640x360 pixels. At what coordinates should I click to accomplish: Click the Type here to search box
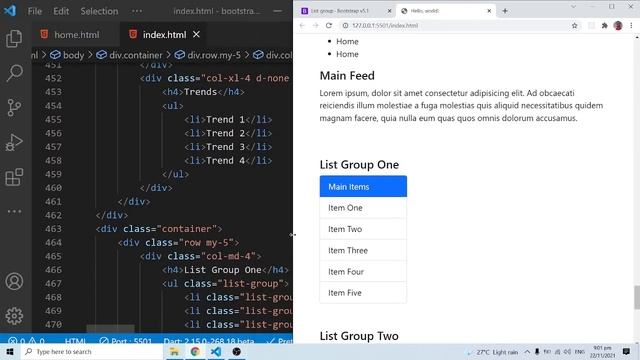(x=91, y=351)
